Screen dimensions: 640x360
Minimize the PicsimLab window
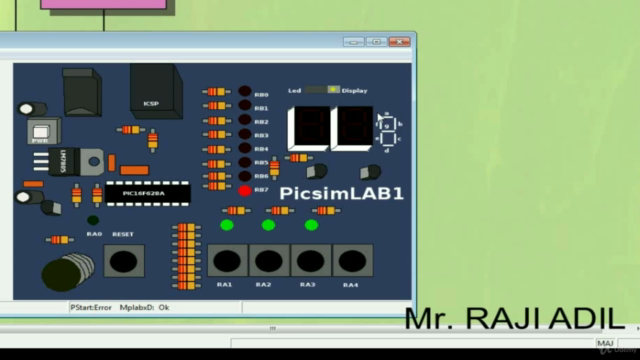click(353, 42)
